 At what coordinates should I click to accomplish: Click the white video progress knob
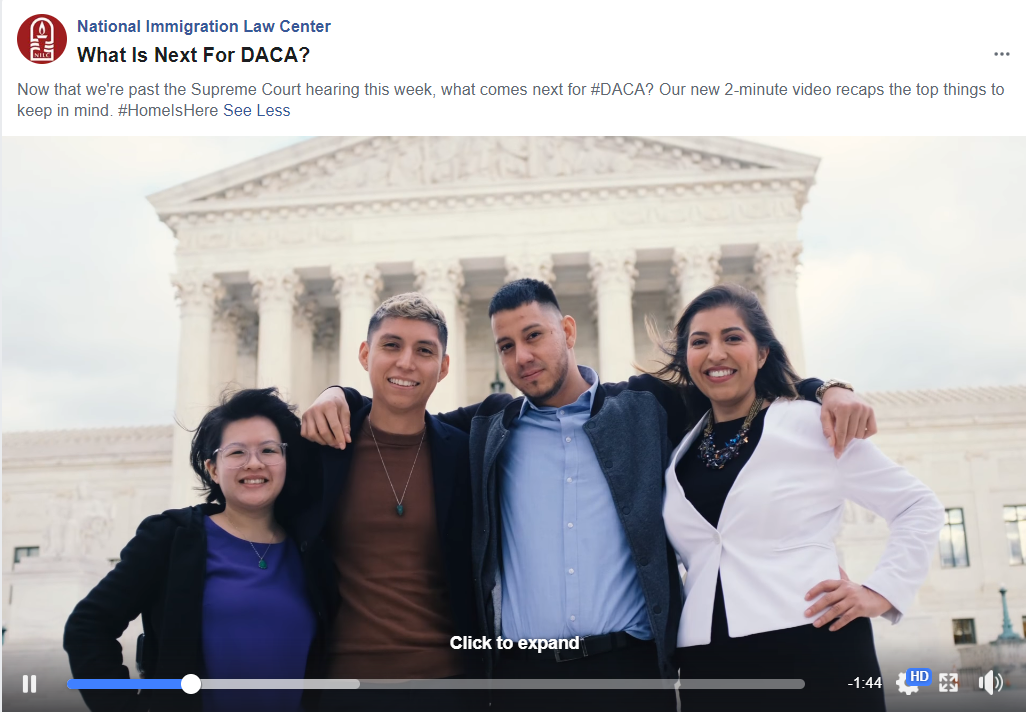(190, 684)
